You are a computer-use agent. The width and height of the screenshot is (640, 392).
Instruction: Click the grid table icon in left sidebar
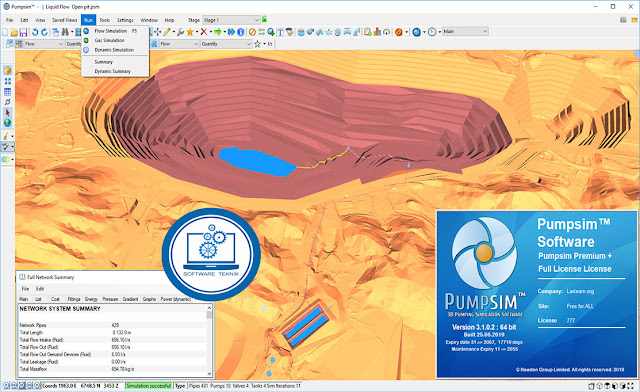tap(7, 92)
